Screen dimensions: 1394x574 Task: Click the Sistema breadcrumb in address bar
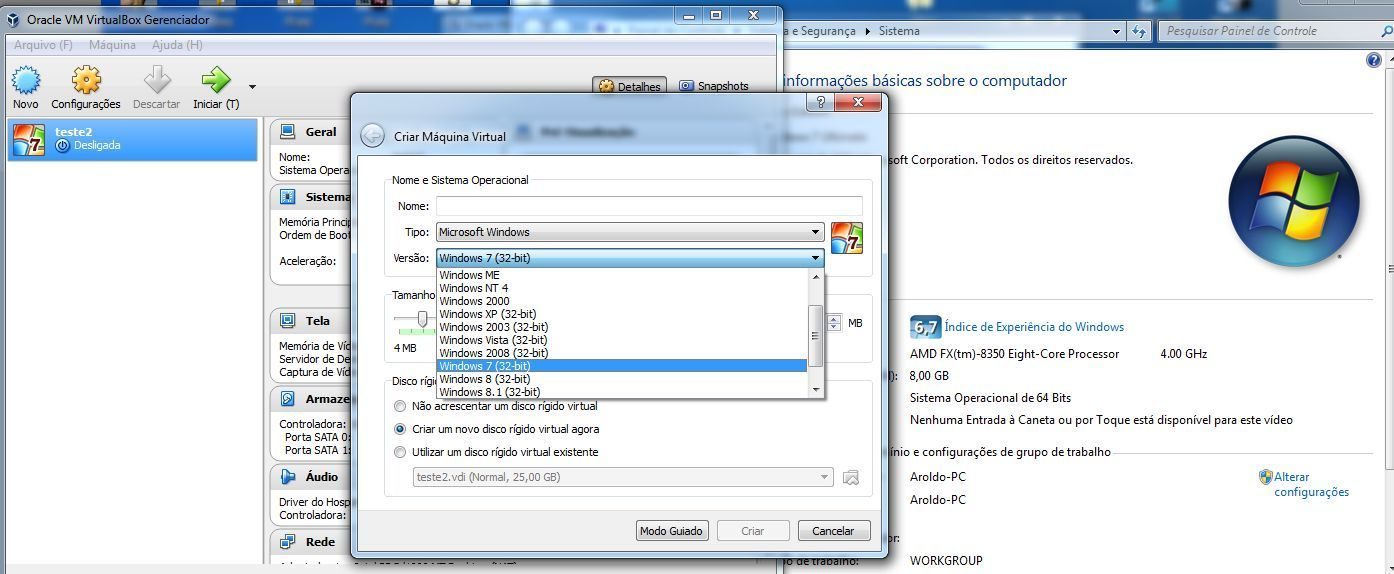899,31
